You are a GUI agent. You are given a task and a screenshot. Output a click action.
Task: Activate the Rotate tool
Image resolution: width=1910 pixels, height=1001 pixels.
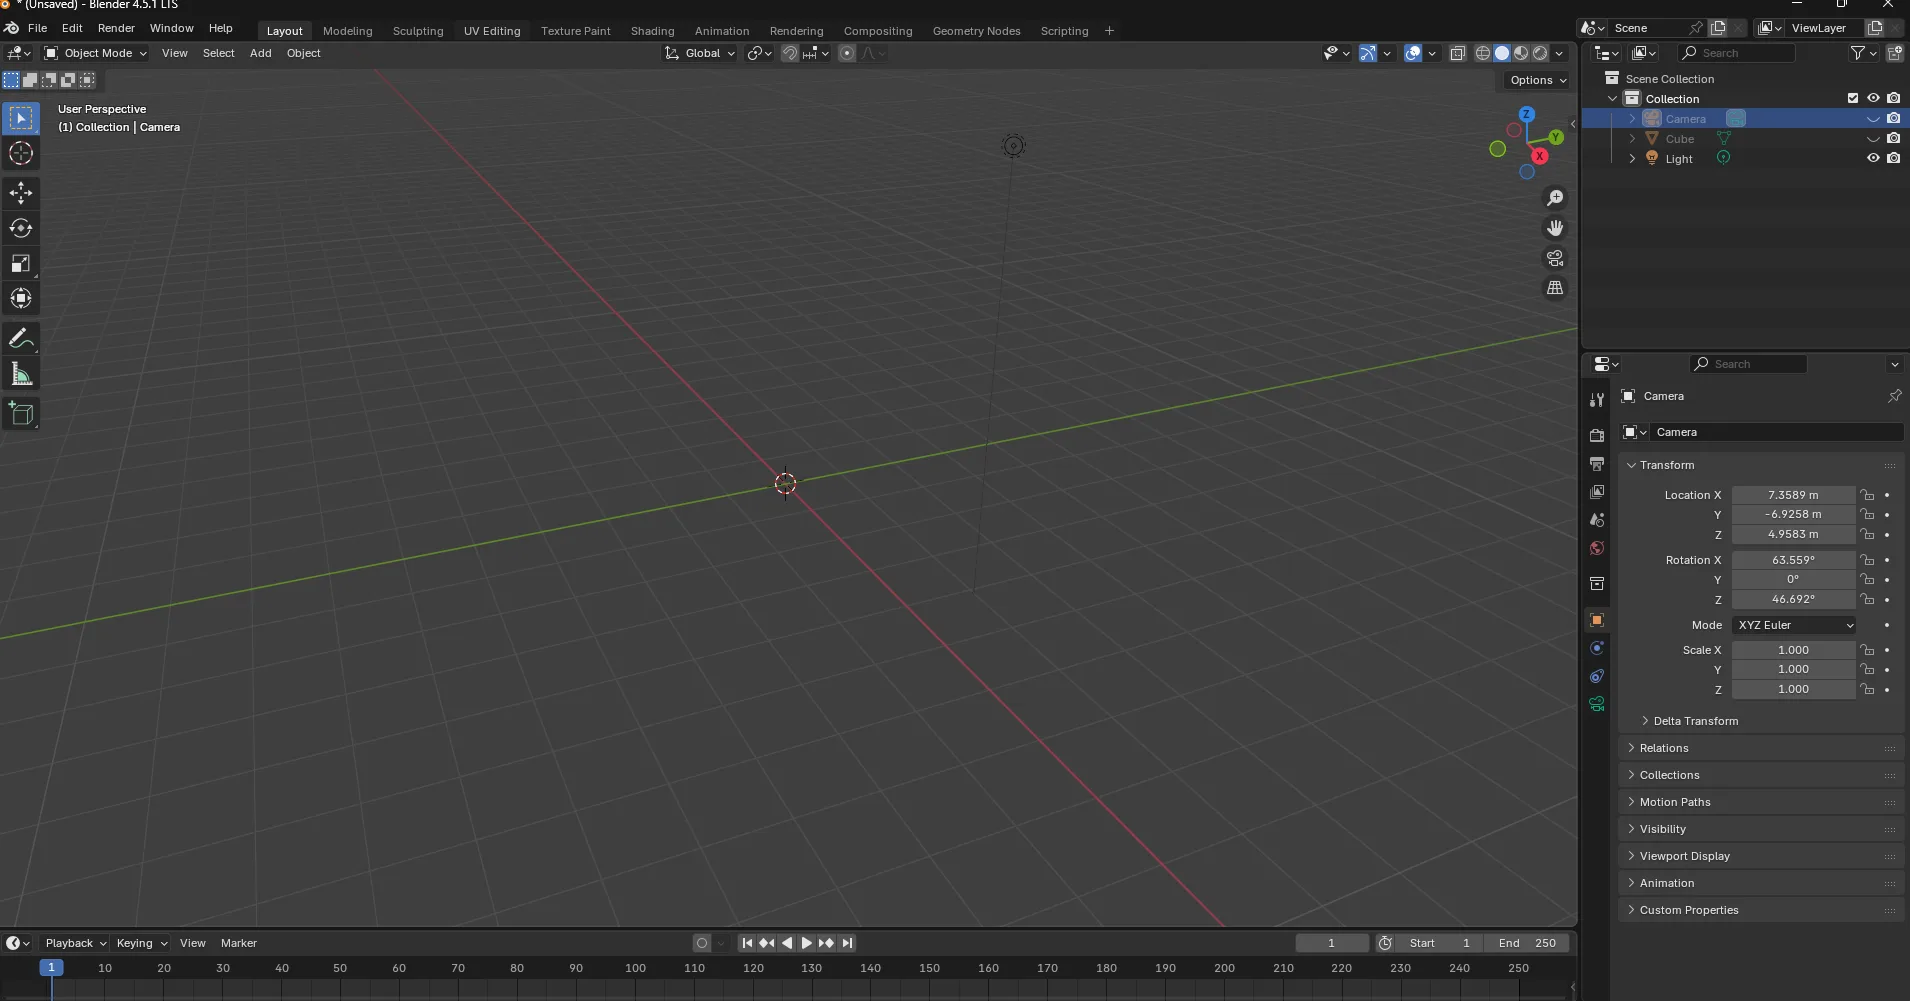pyautogui.click(x=21, y=228)
